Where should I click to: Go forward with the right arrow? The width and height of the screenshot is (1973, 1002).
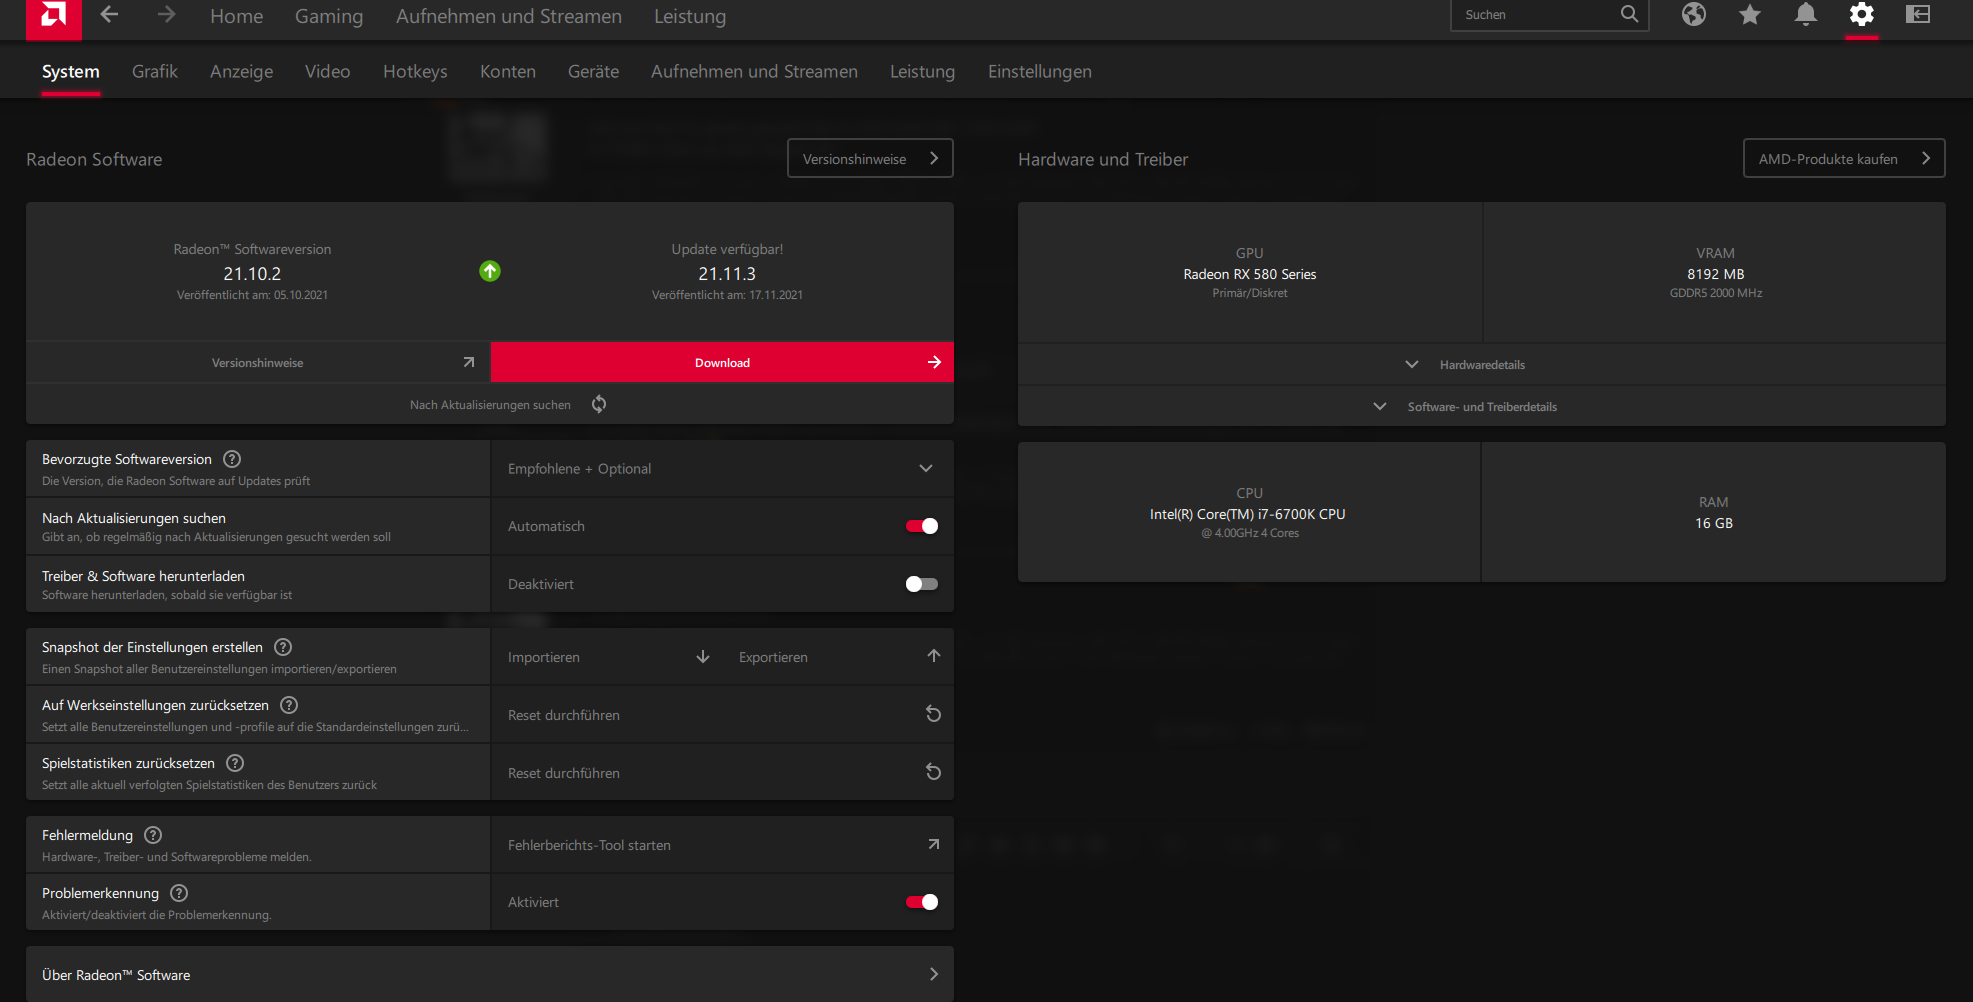tap(167, 15)
